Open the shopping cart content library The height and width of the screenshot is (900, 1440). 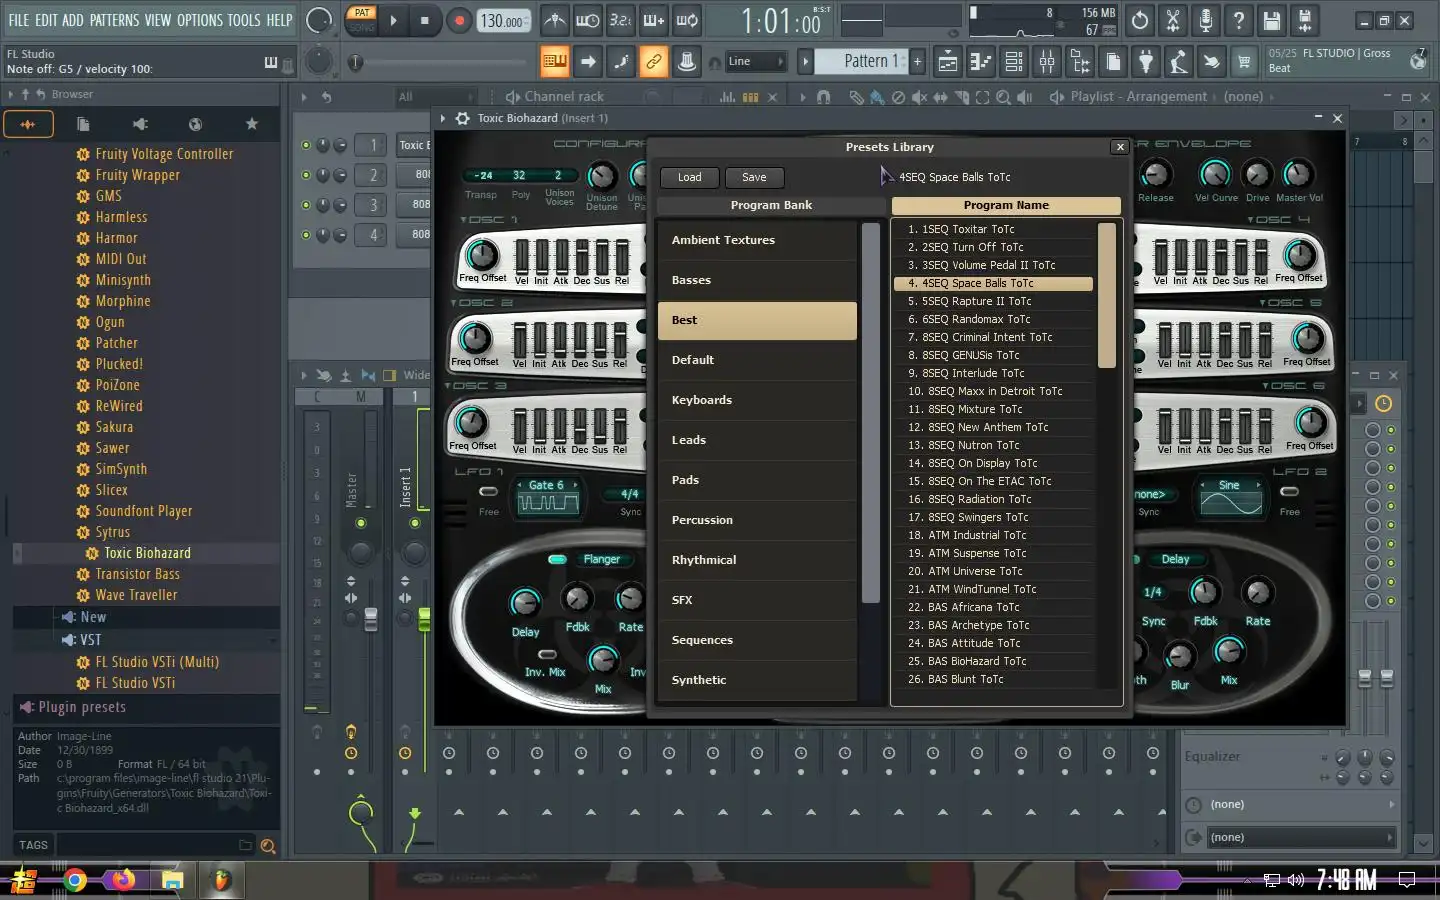[x=1244, y=62]
